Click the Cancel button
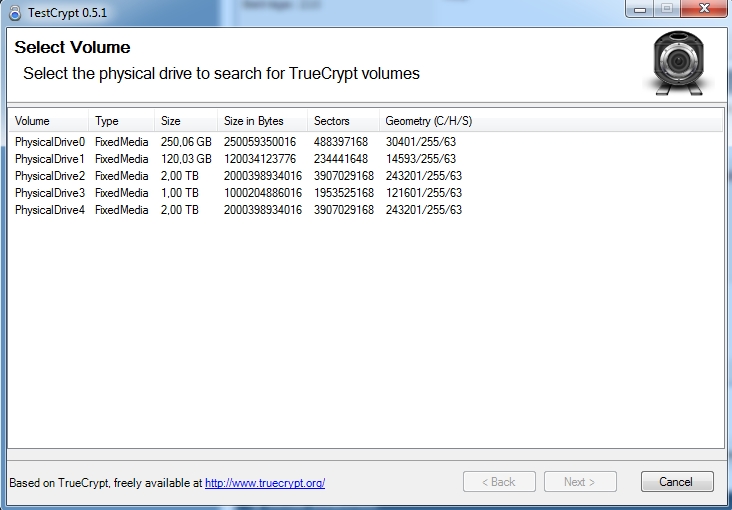 (677, 482)
